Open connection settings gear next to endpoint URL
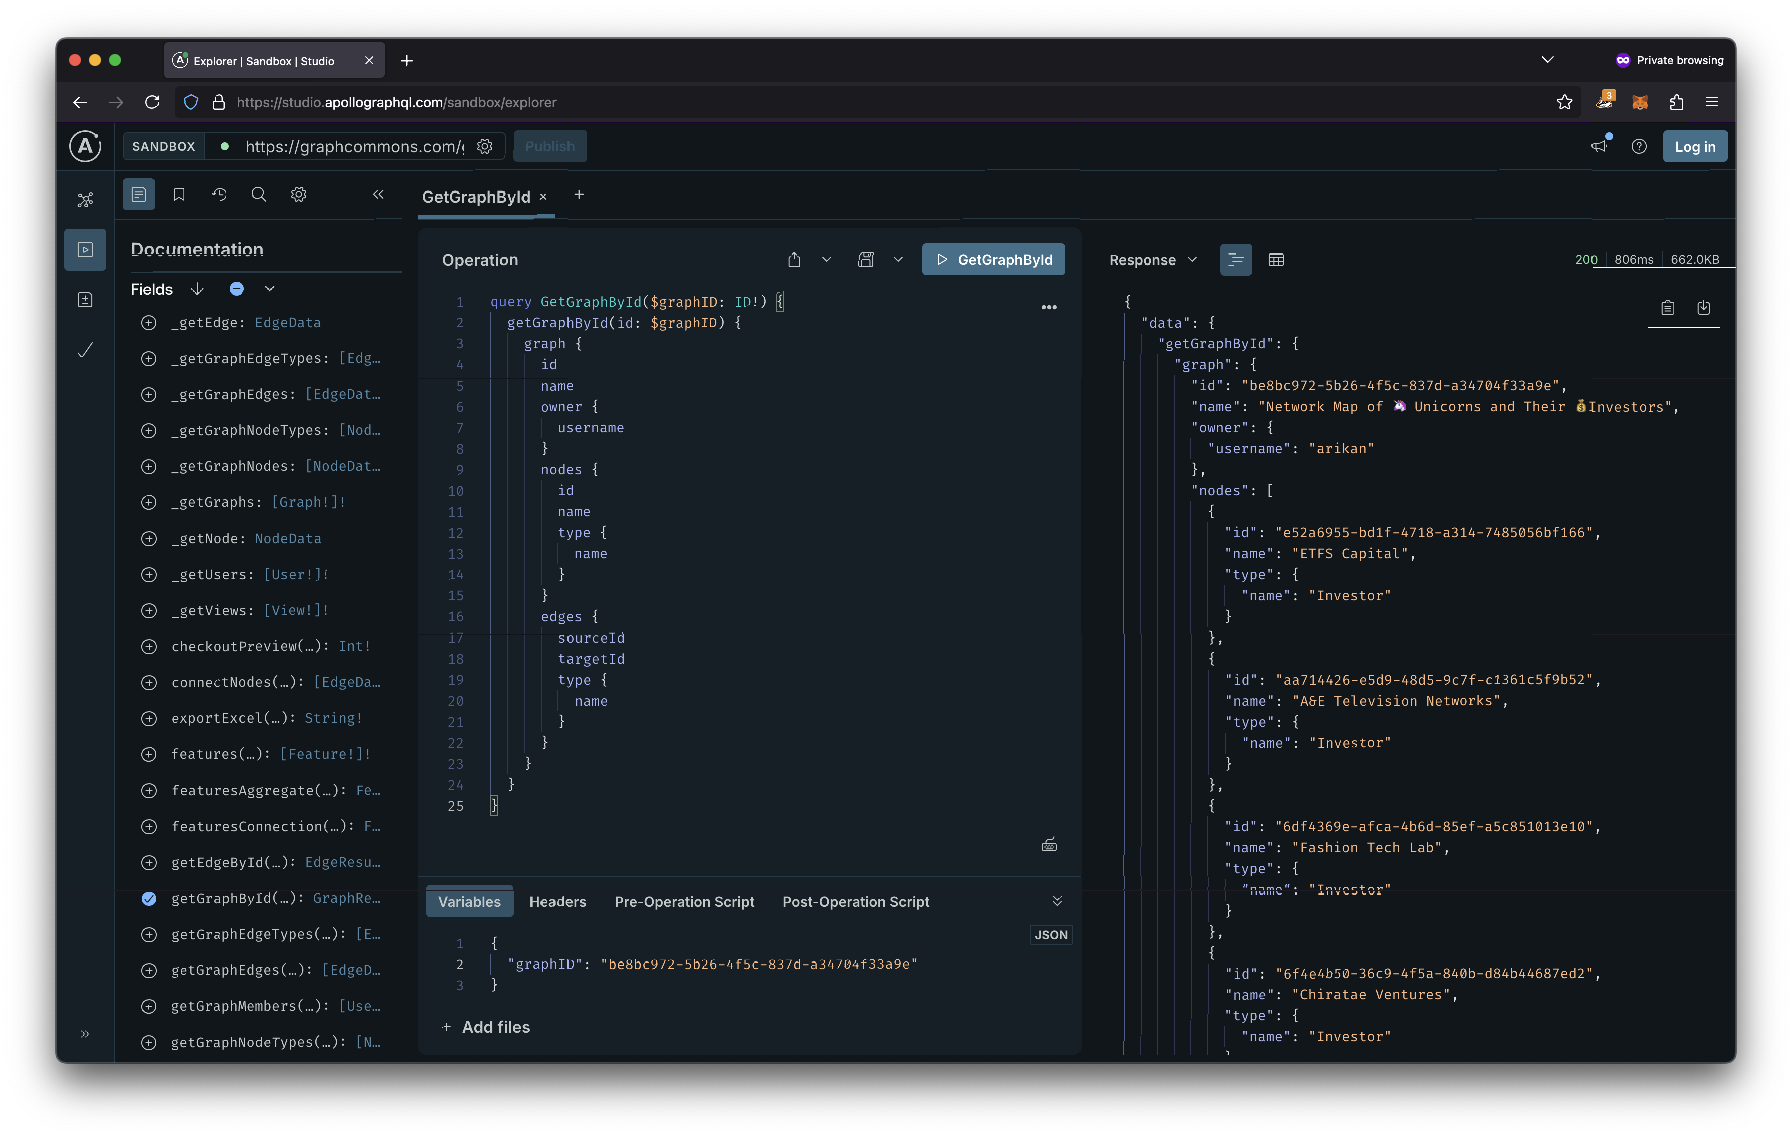 pyautogui.click(x=485, y=147)
